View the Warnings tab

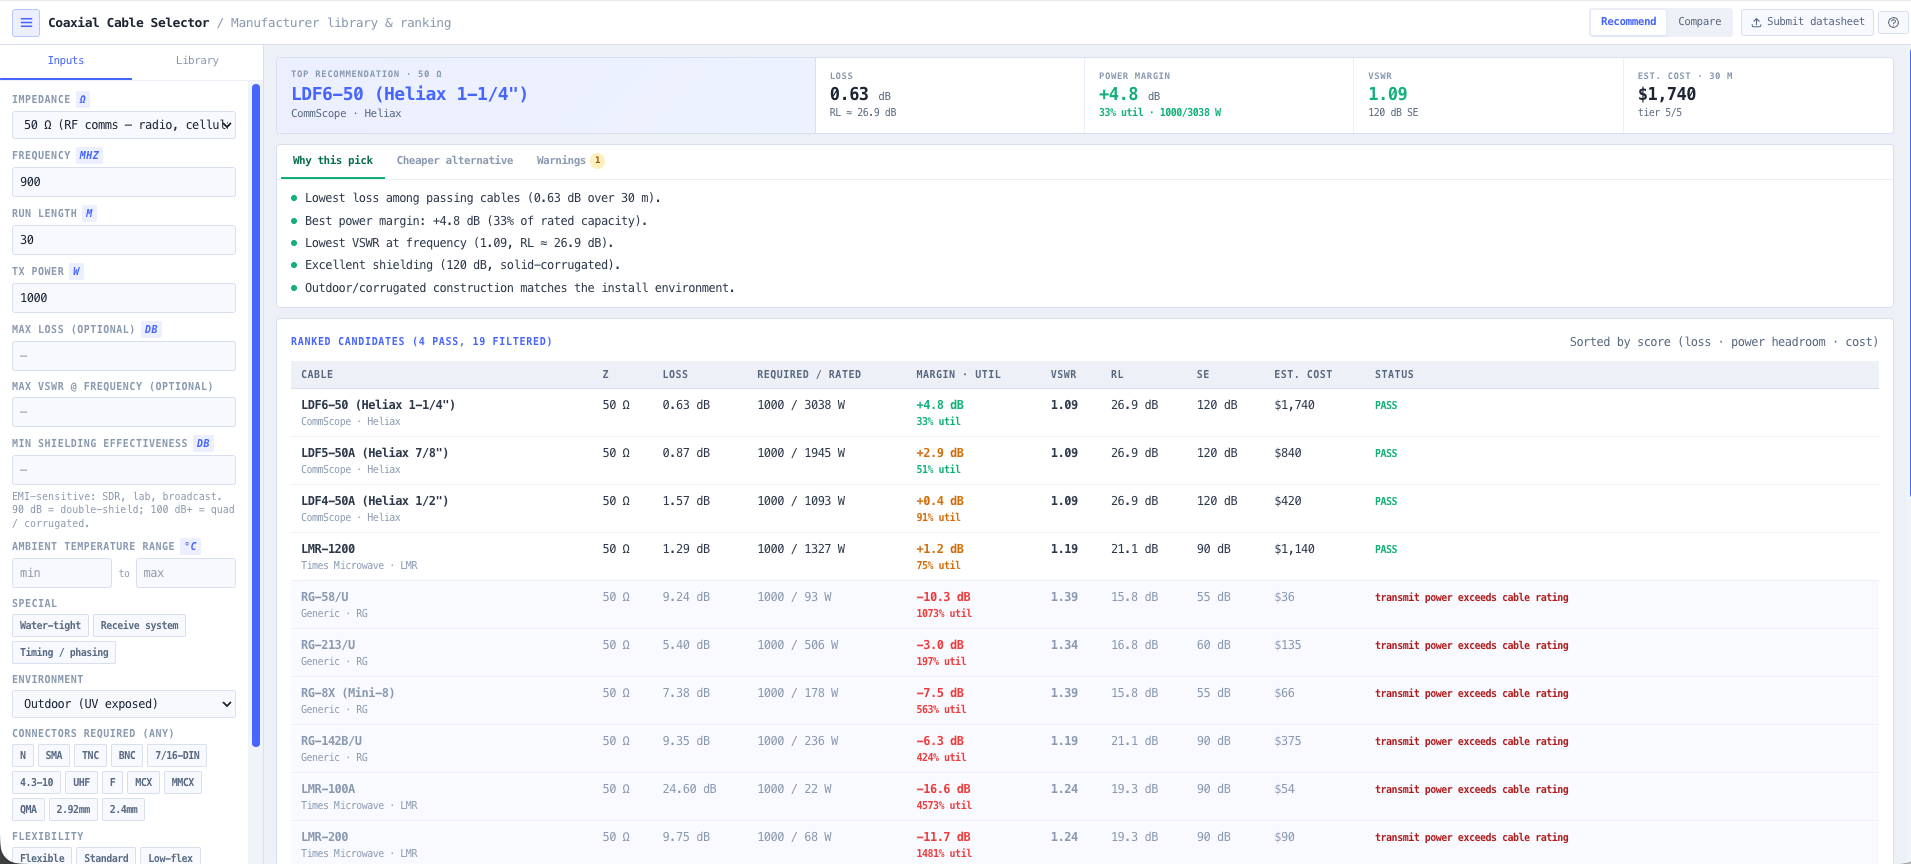click(x=569, y=161)
